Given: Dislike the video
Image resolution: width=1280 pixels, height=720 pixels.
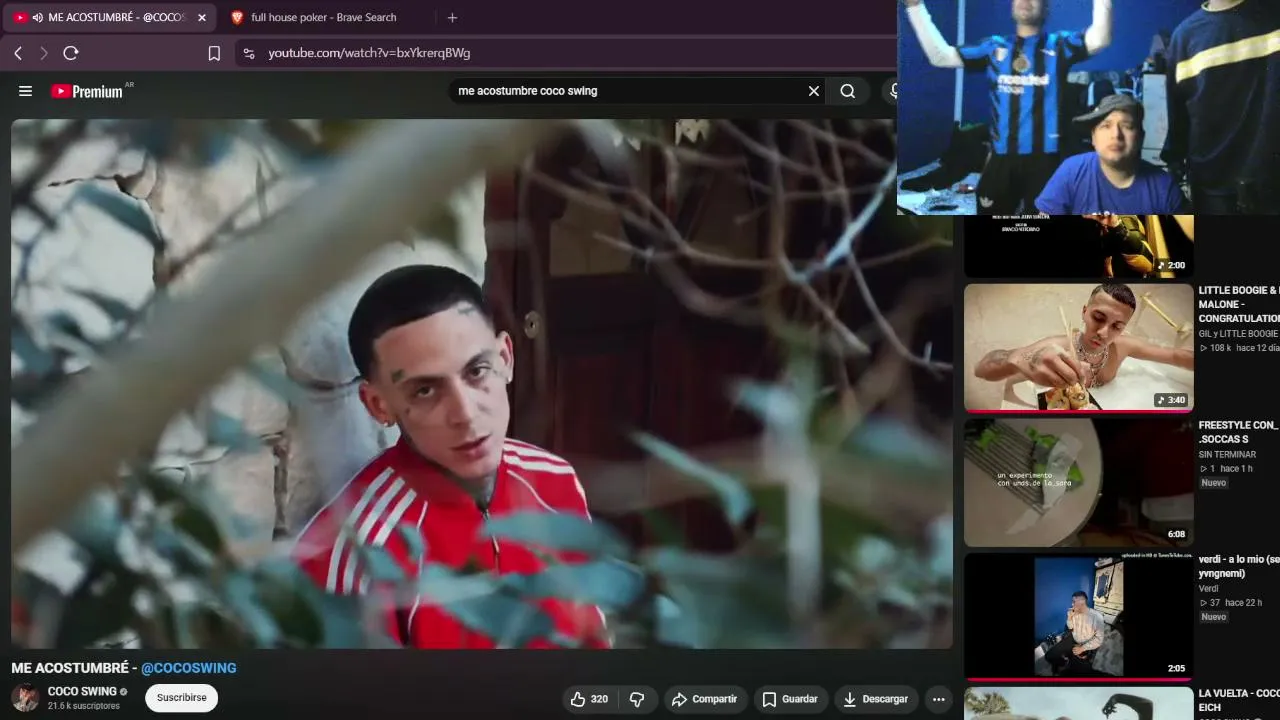Looking at the screenshot, I should [x=637, y=699].
